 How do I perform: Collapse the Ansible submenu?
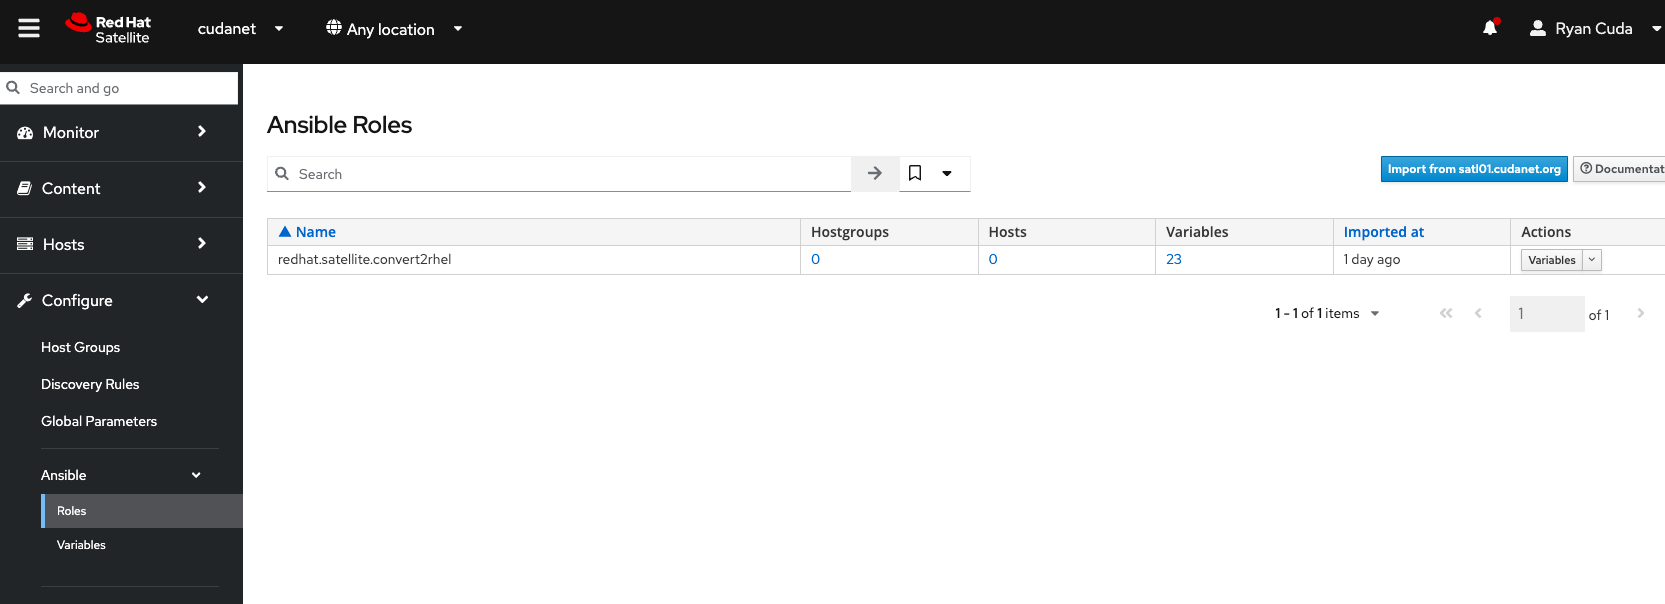[196, 475]
